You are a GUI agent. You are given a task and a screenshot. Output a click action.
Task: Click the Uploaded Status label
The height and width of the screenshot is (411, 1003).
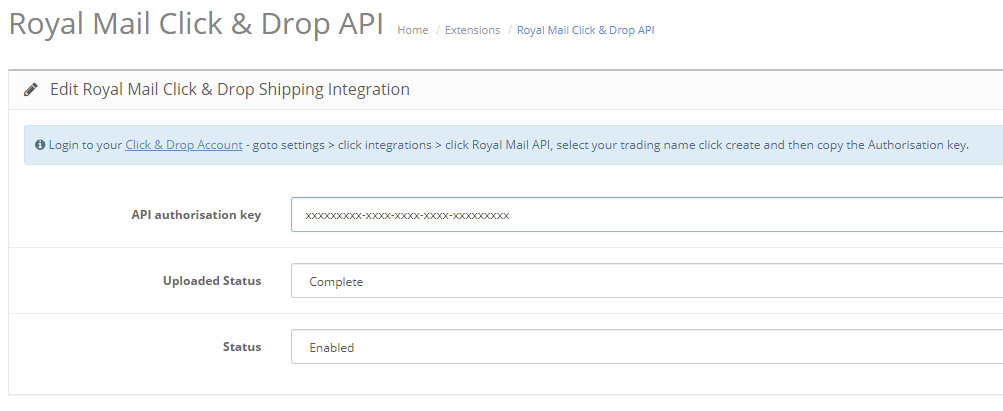click(x=212, y=281)
